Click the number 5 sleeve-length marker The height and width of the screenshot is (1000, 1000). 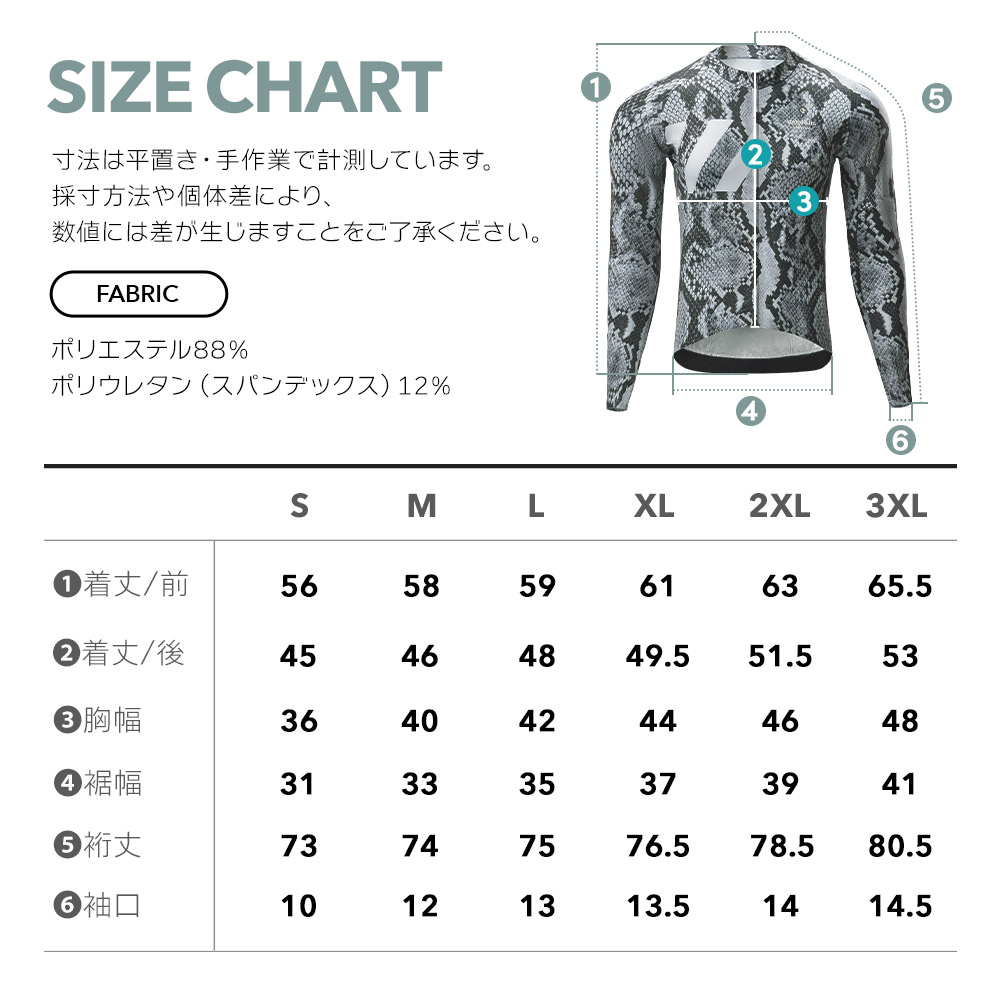tap(936, 99)
